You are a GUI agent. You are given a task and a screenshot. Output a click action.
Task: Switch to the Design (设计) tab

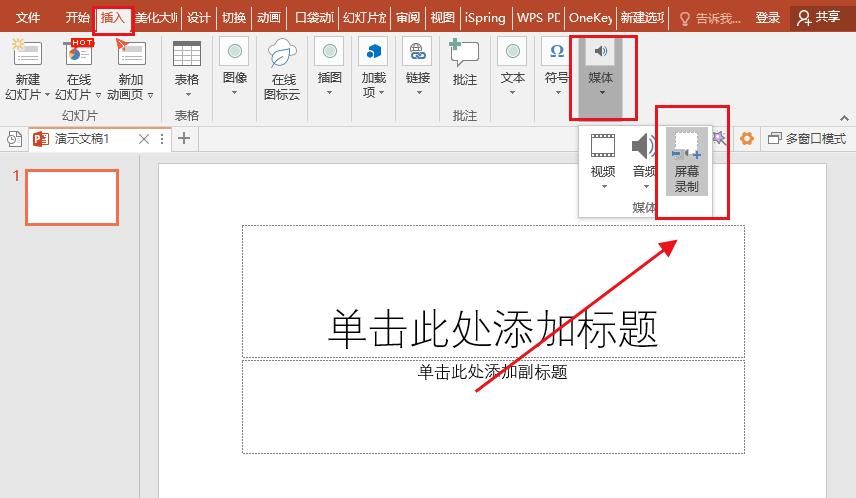198,18
